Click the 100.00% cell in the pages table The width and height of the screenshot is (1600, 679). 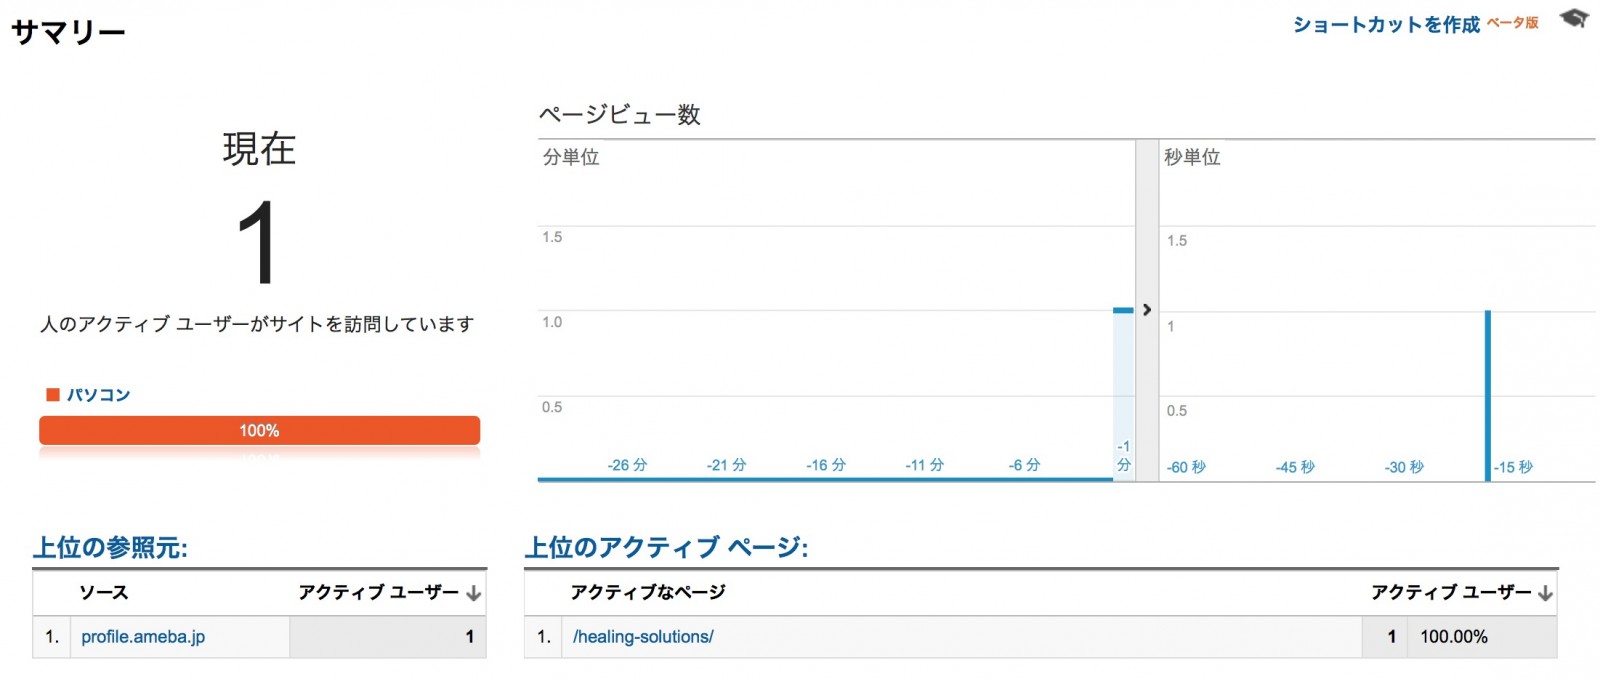pyautogui.click(x=1454, y=637)
